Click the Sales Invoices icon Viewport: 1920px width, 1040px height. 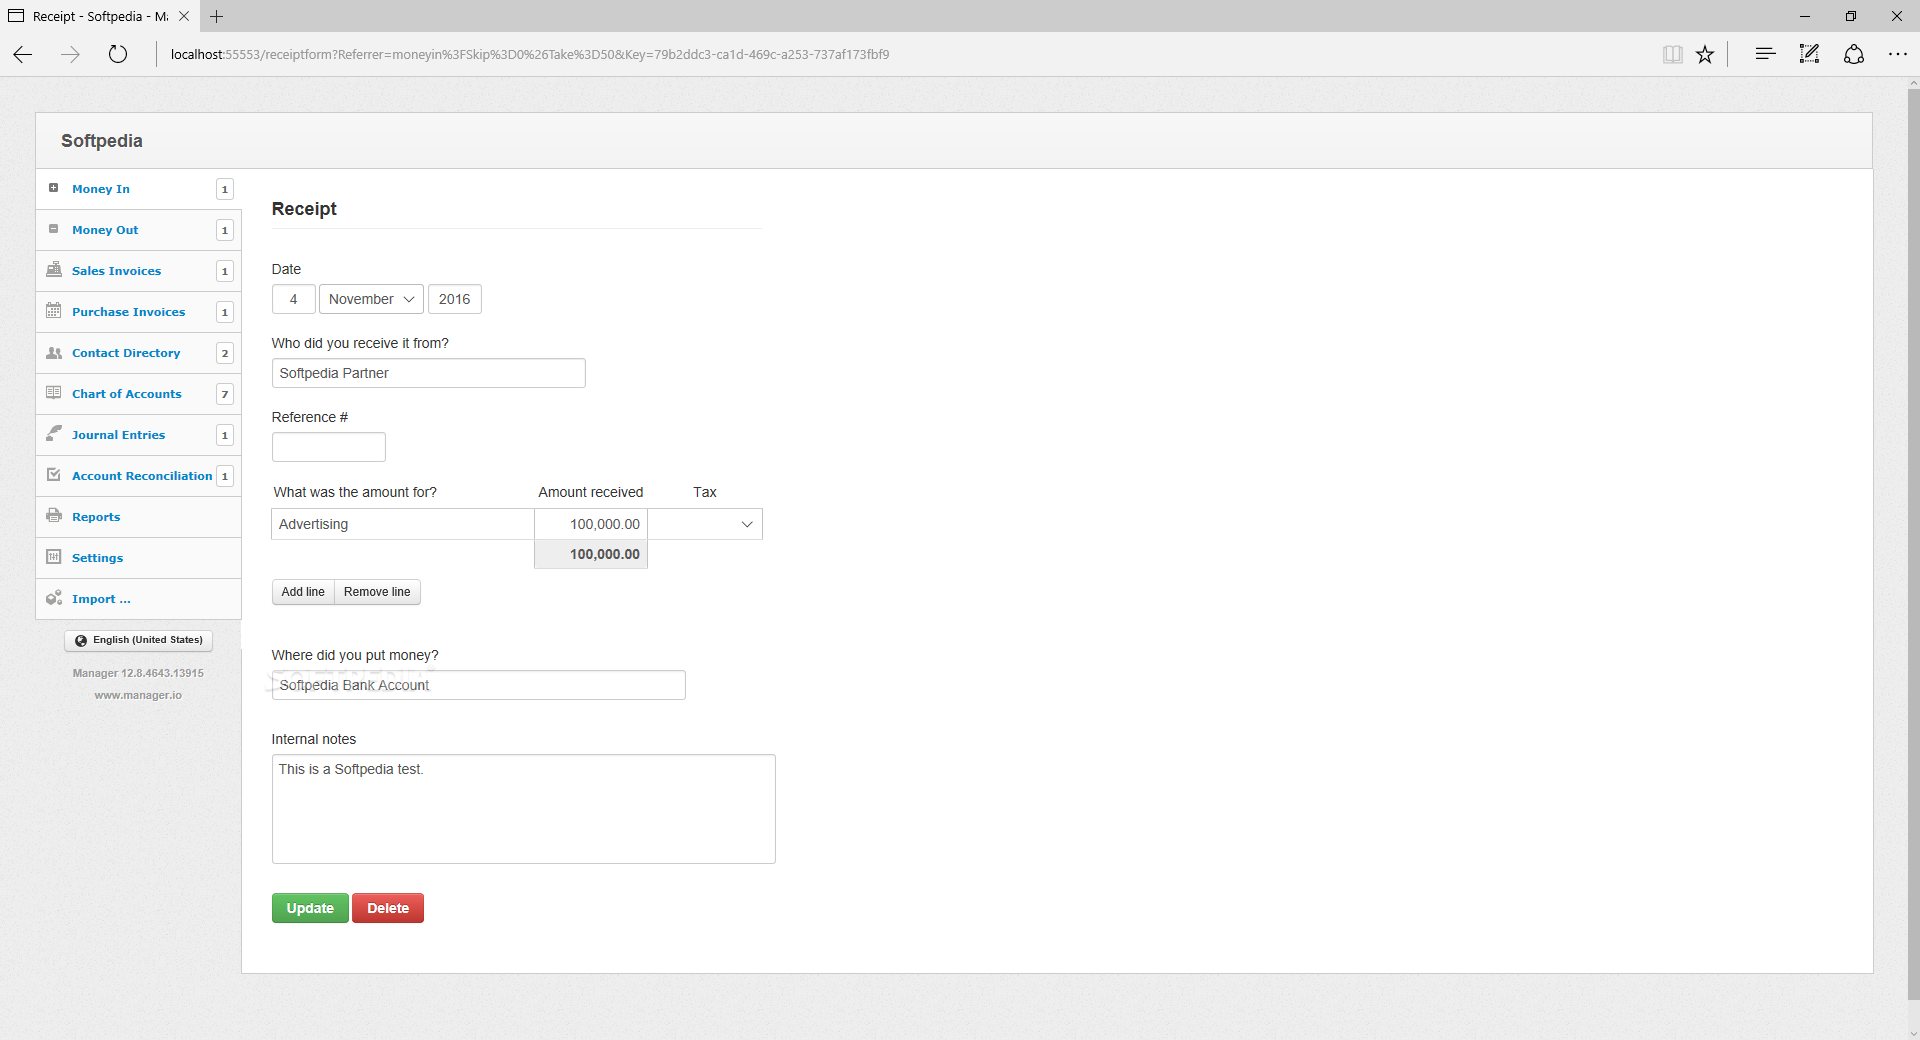54,270
